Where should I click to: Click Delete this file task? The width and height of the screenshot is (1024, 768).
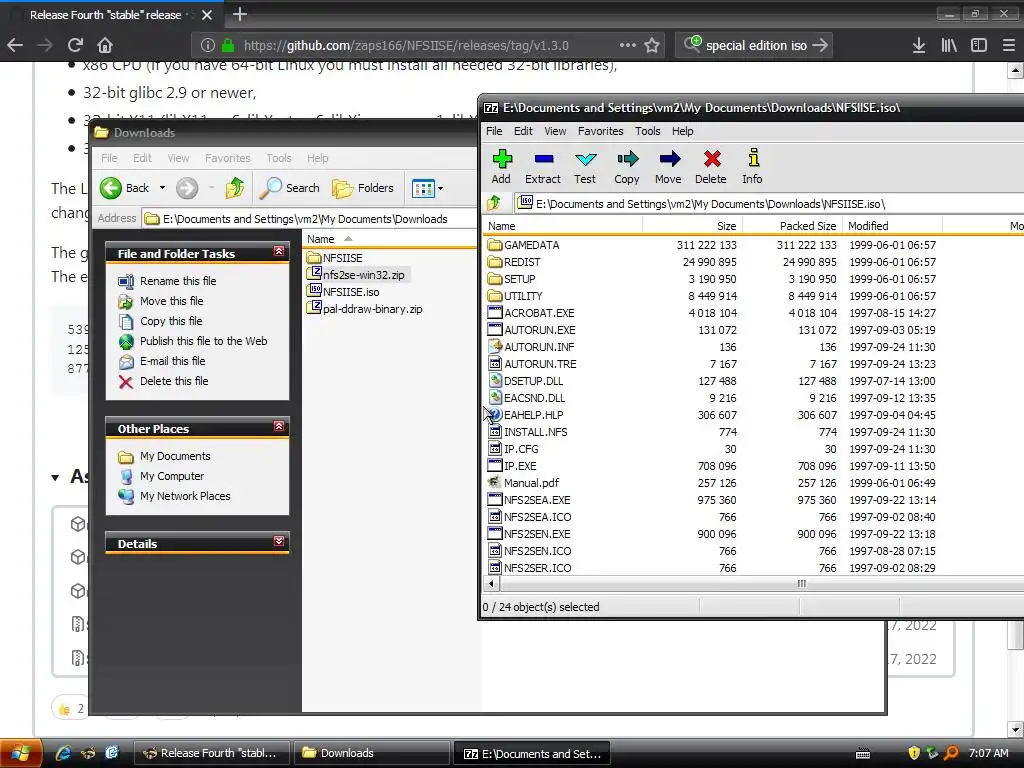(174, 381)
